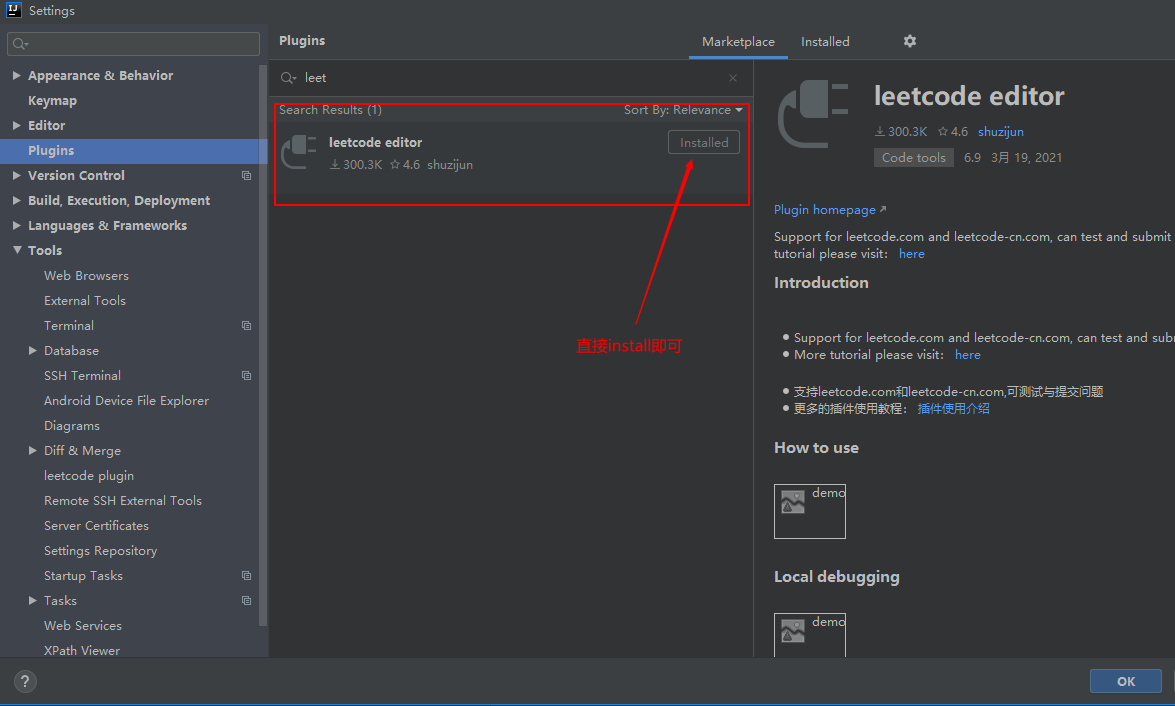Switch to the Marketplace tab
This screenshot has width=1175, height=706.
coord(738,42)
